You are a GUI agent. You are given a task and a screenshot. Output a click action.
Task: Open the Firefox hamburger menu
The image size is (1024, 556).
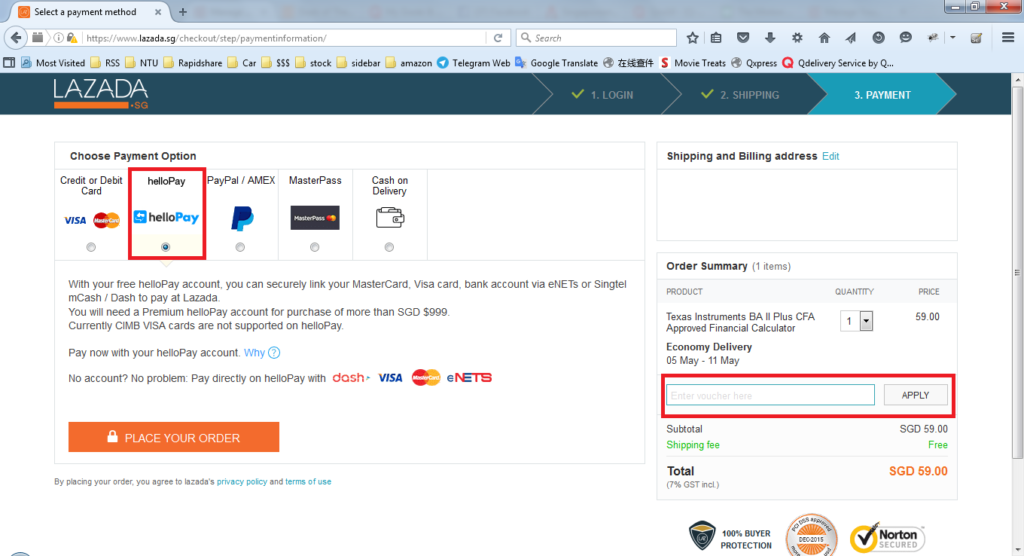coord(1008,38)
